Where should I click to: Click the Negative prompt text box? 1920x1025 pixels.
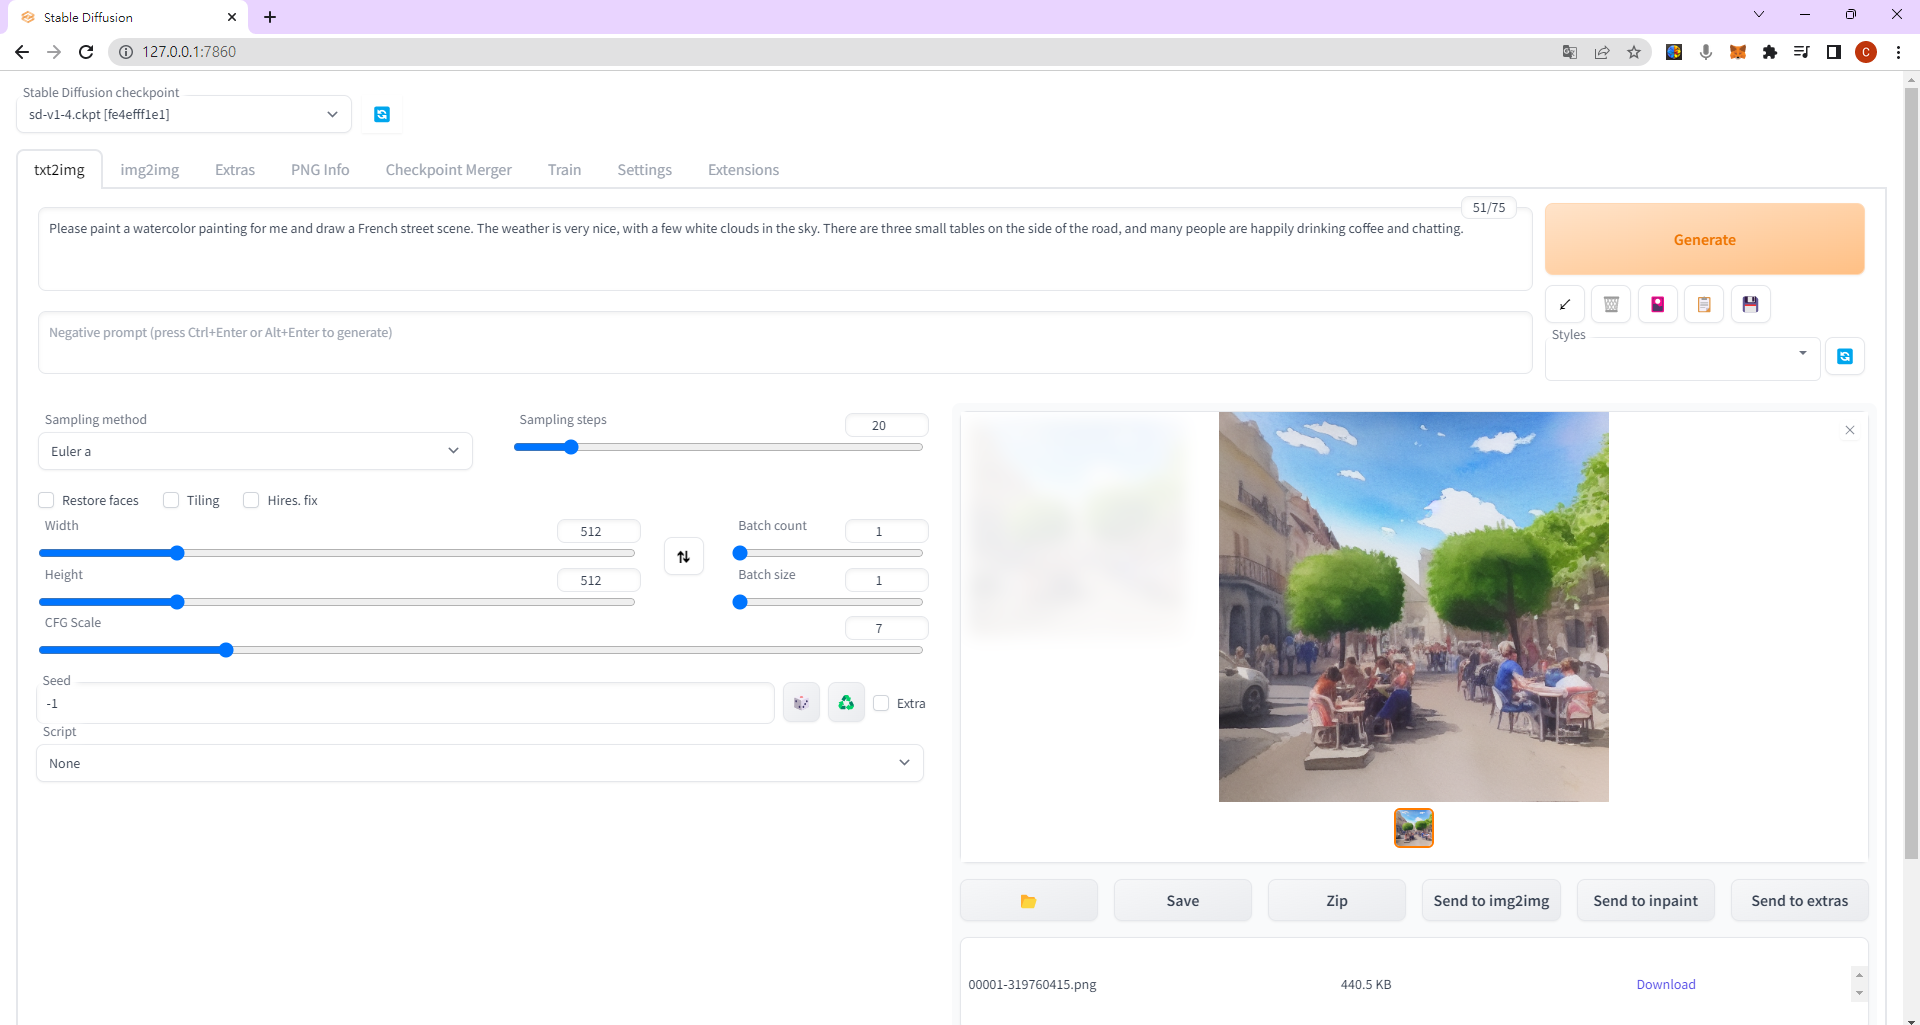[x=785, y=342]
